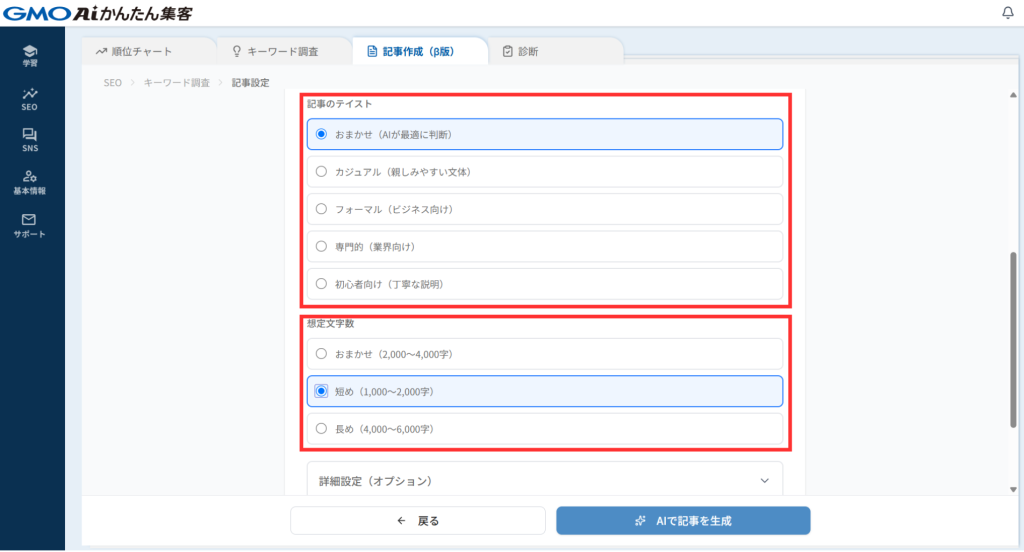This screenshot has height=552, width=1024.
Task: Click キーワード調査 breadcrumb link
Action: tap(176, 83)
